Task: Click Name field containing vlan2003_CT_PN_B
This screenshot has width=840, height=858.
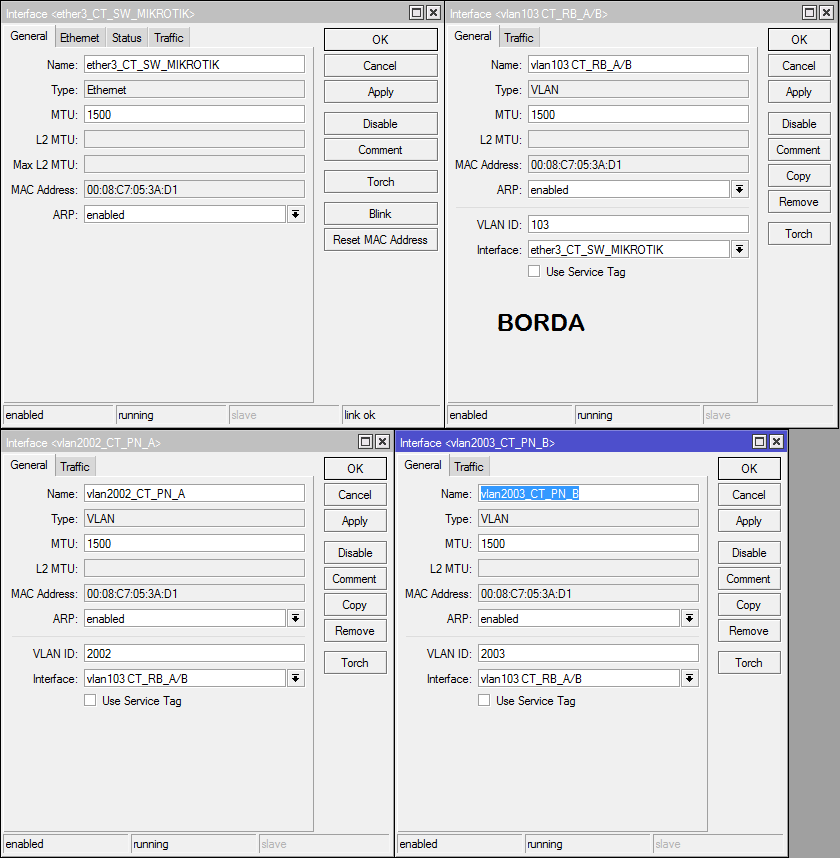Action: tap(588, 494)
